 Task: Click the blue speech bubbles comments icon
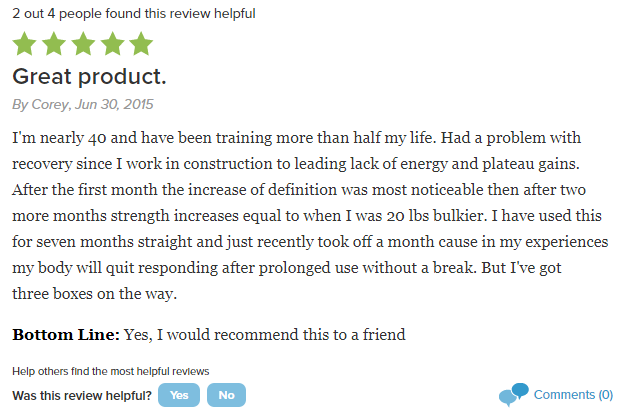pos(513,395)
